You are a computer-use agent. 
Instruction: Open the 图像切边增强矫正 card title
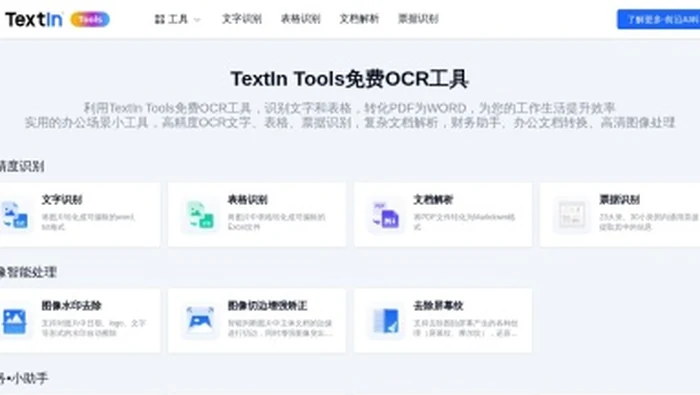tap(267, 305)
